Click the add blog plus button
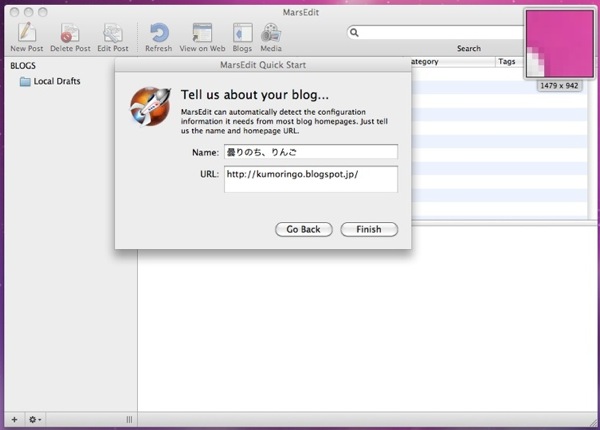This screenshot has height=430, width=600. coord(14,420)
